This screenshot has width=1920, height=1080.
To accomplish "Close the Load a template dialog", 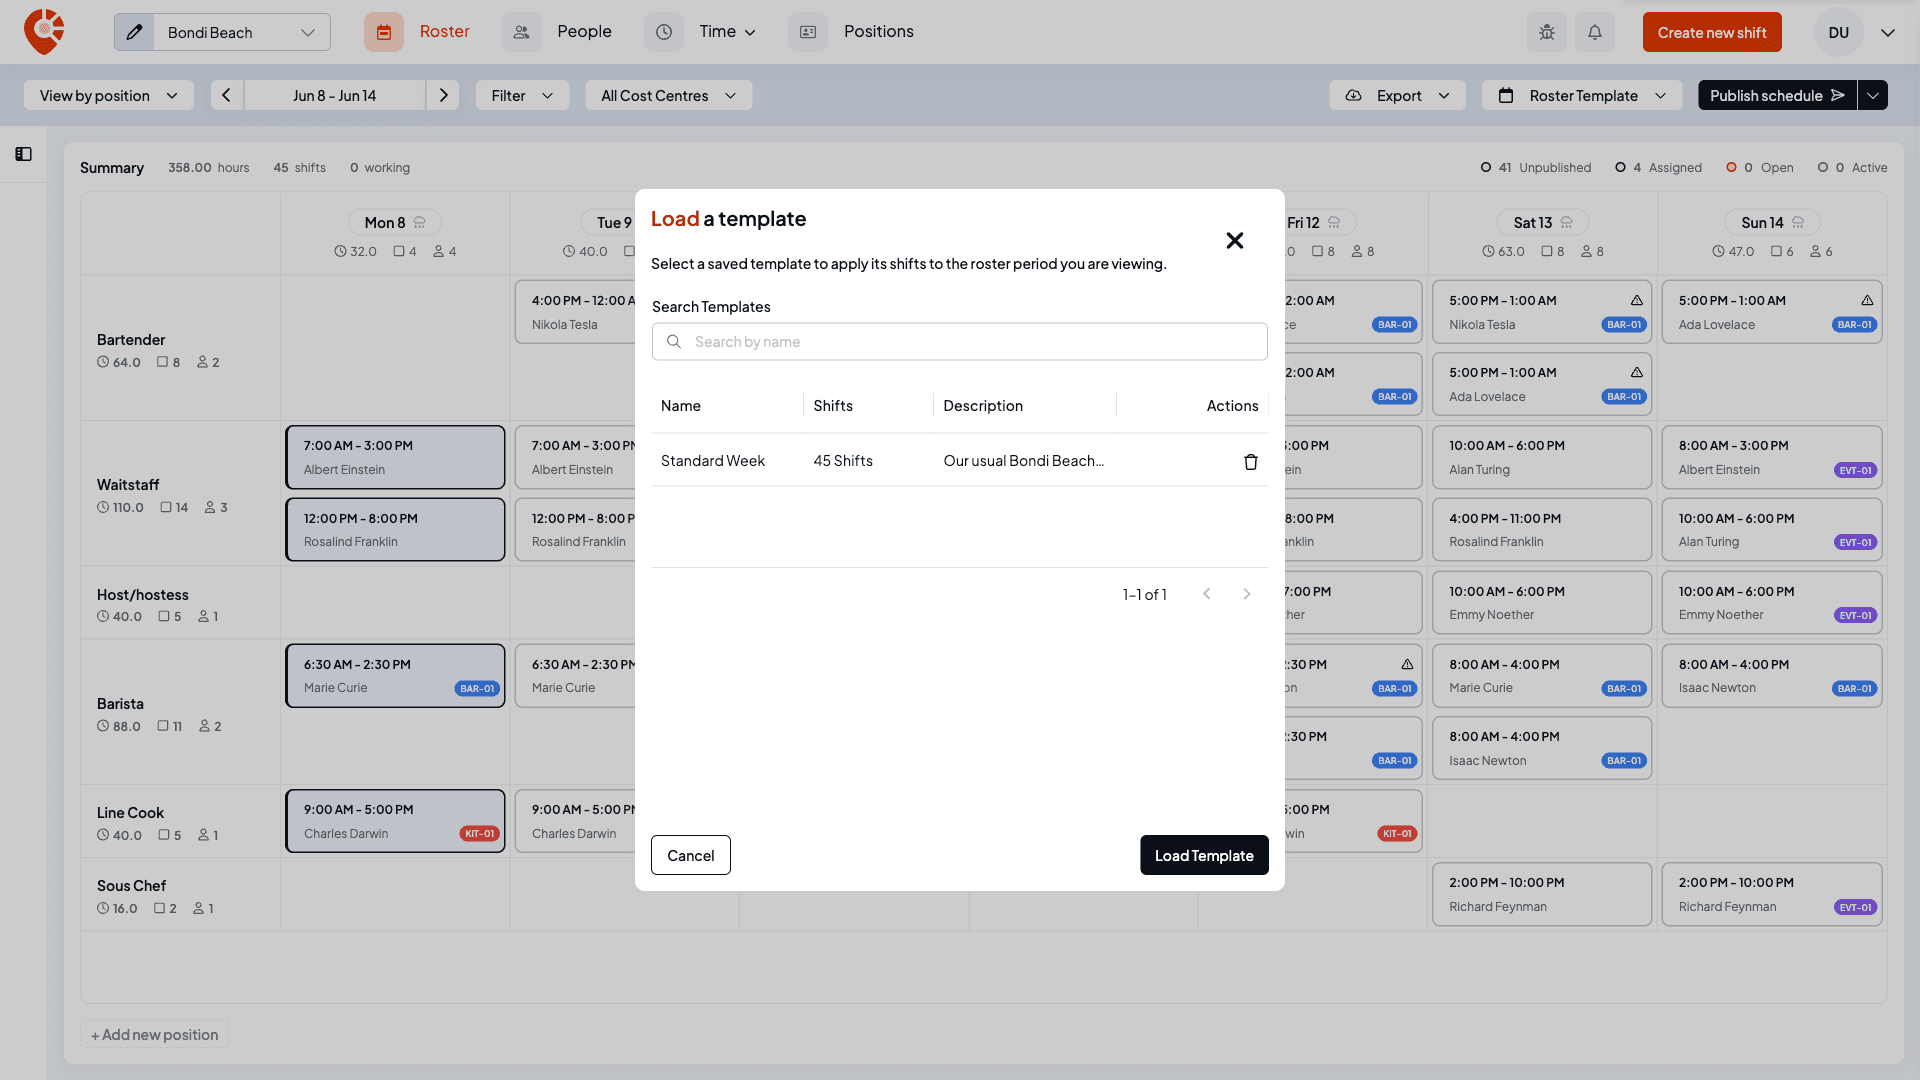I will pyautogui.click(x=1234, y=240).
